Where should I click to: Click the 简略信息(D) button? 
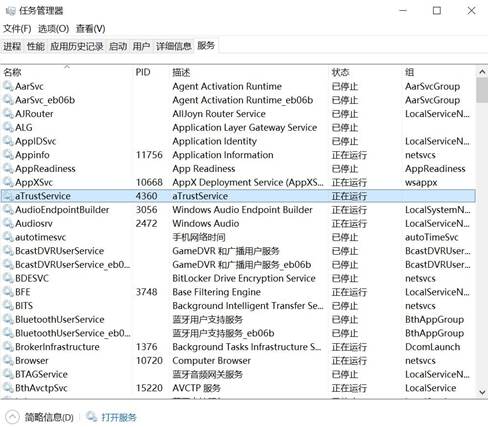pyautogui.click(x=49, y=417)
